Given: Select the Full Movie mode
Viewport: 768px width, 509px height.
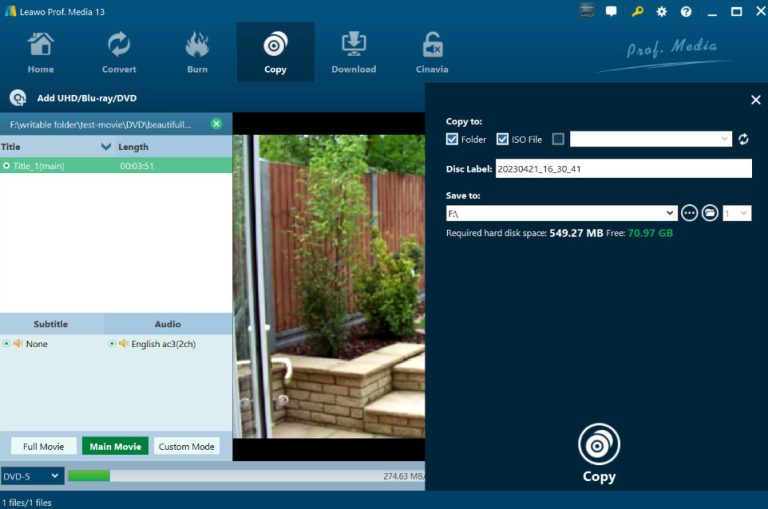Looking at the screenshot, I should click(43, 446).
